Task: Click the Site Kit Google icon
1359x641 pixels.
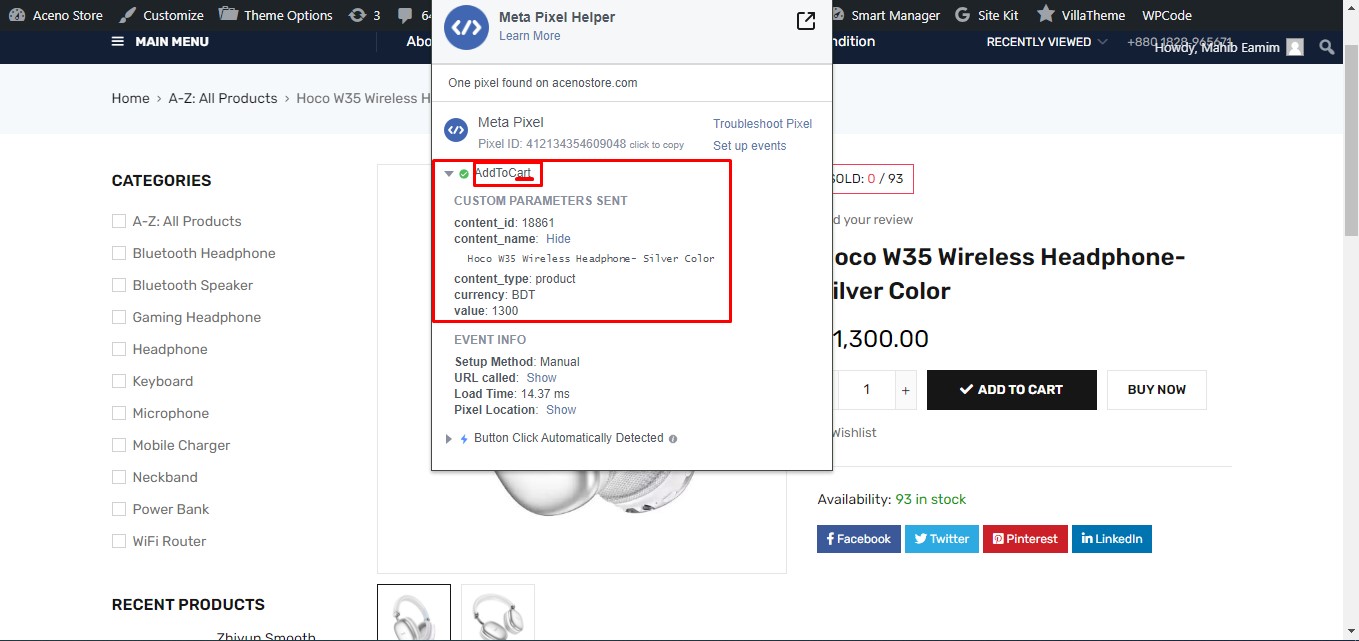Action: tap(962, 15)
